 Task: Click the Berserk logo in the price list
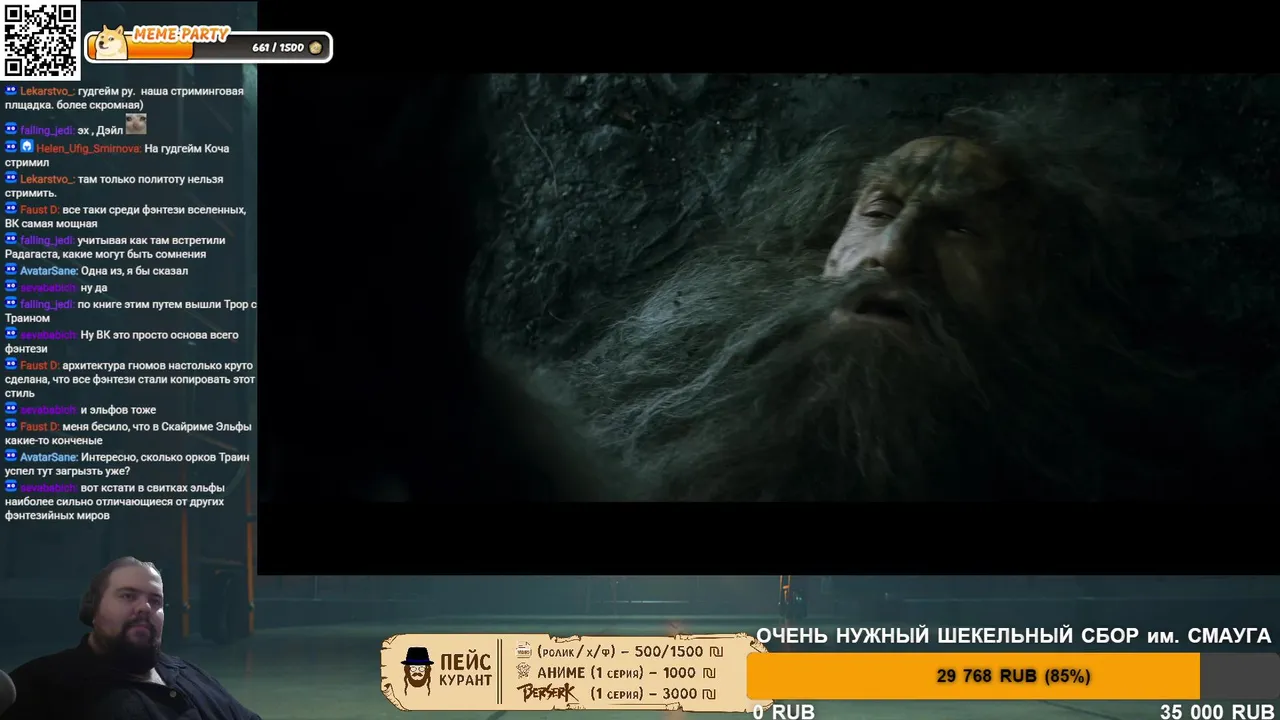547,693
